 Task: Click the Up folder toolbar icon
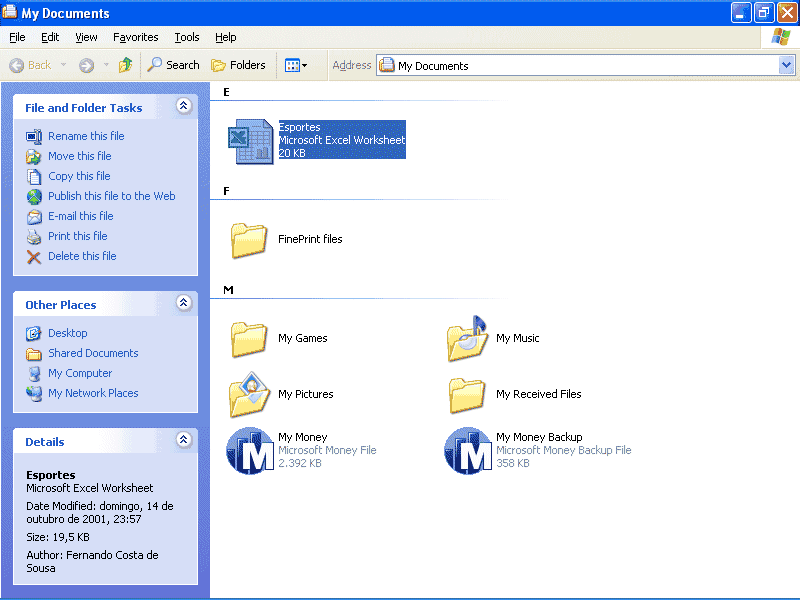(126, 65)
